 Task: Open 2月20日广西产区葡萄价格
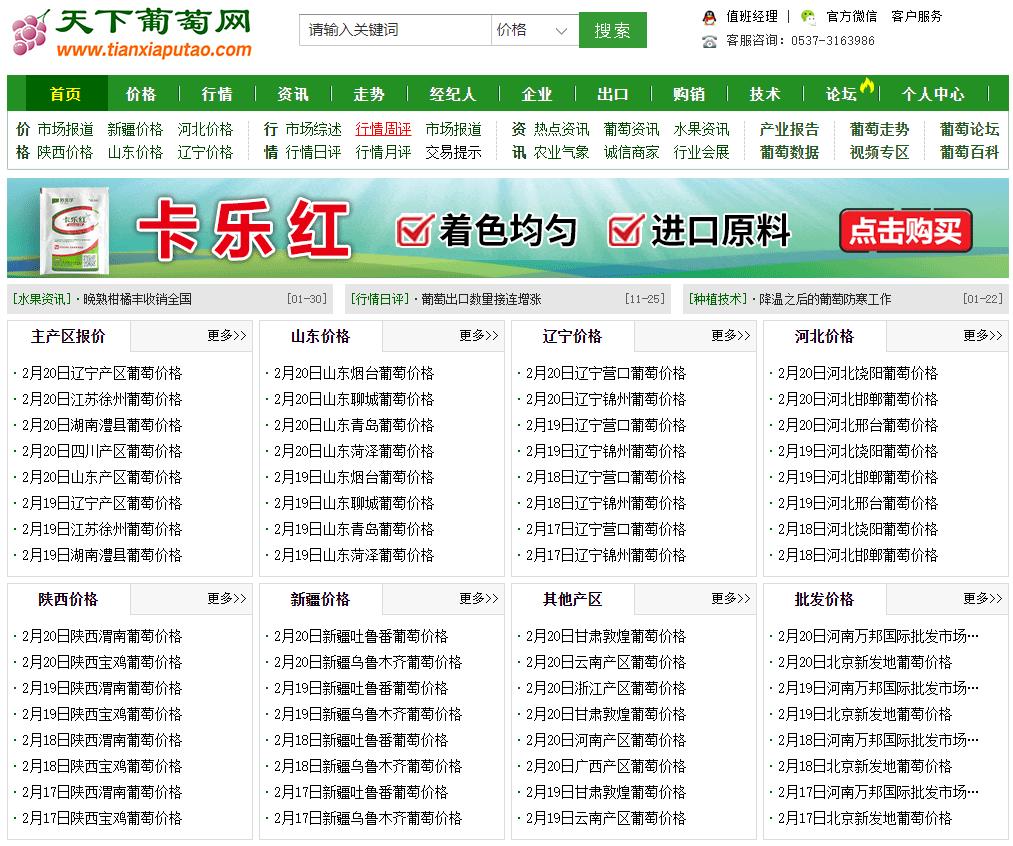click(606, 767)
